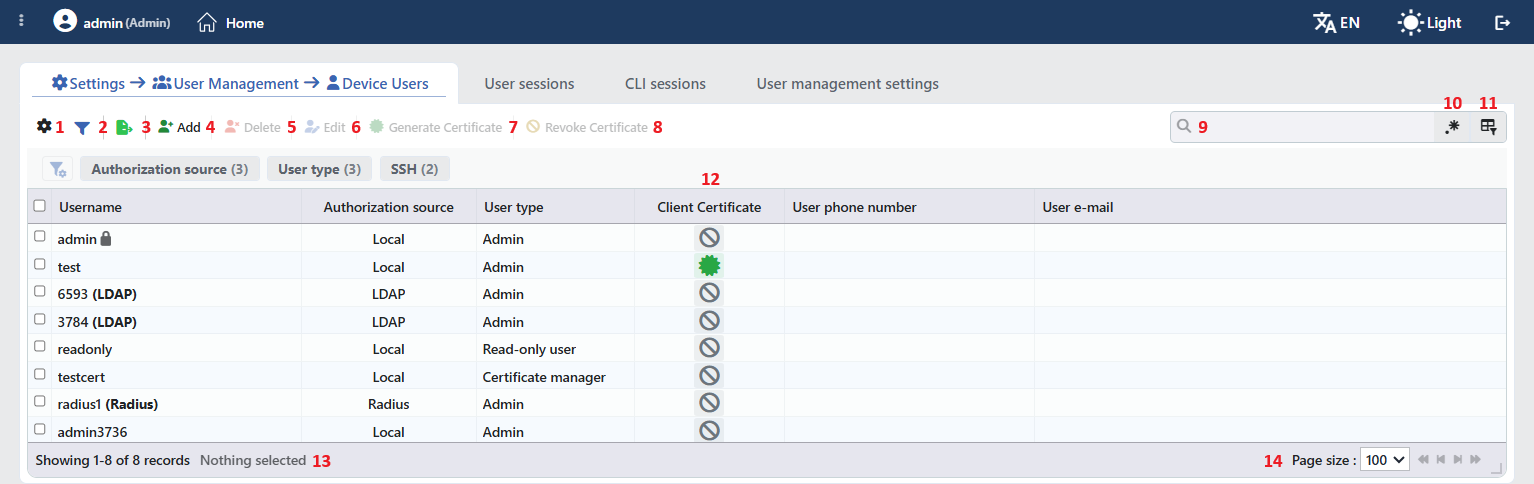Click no-certificate icon in admin3736 row

(x=709, y=431)
